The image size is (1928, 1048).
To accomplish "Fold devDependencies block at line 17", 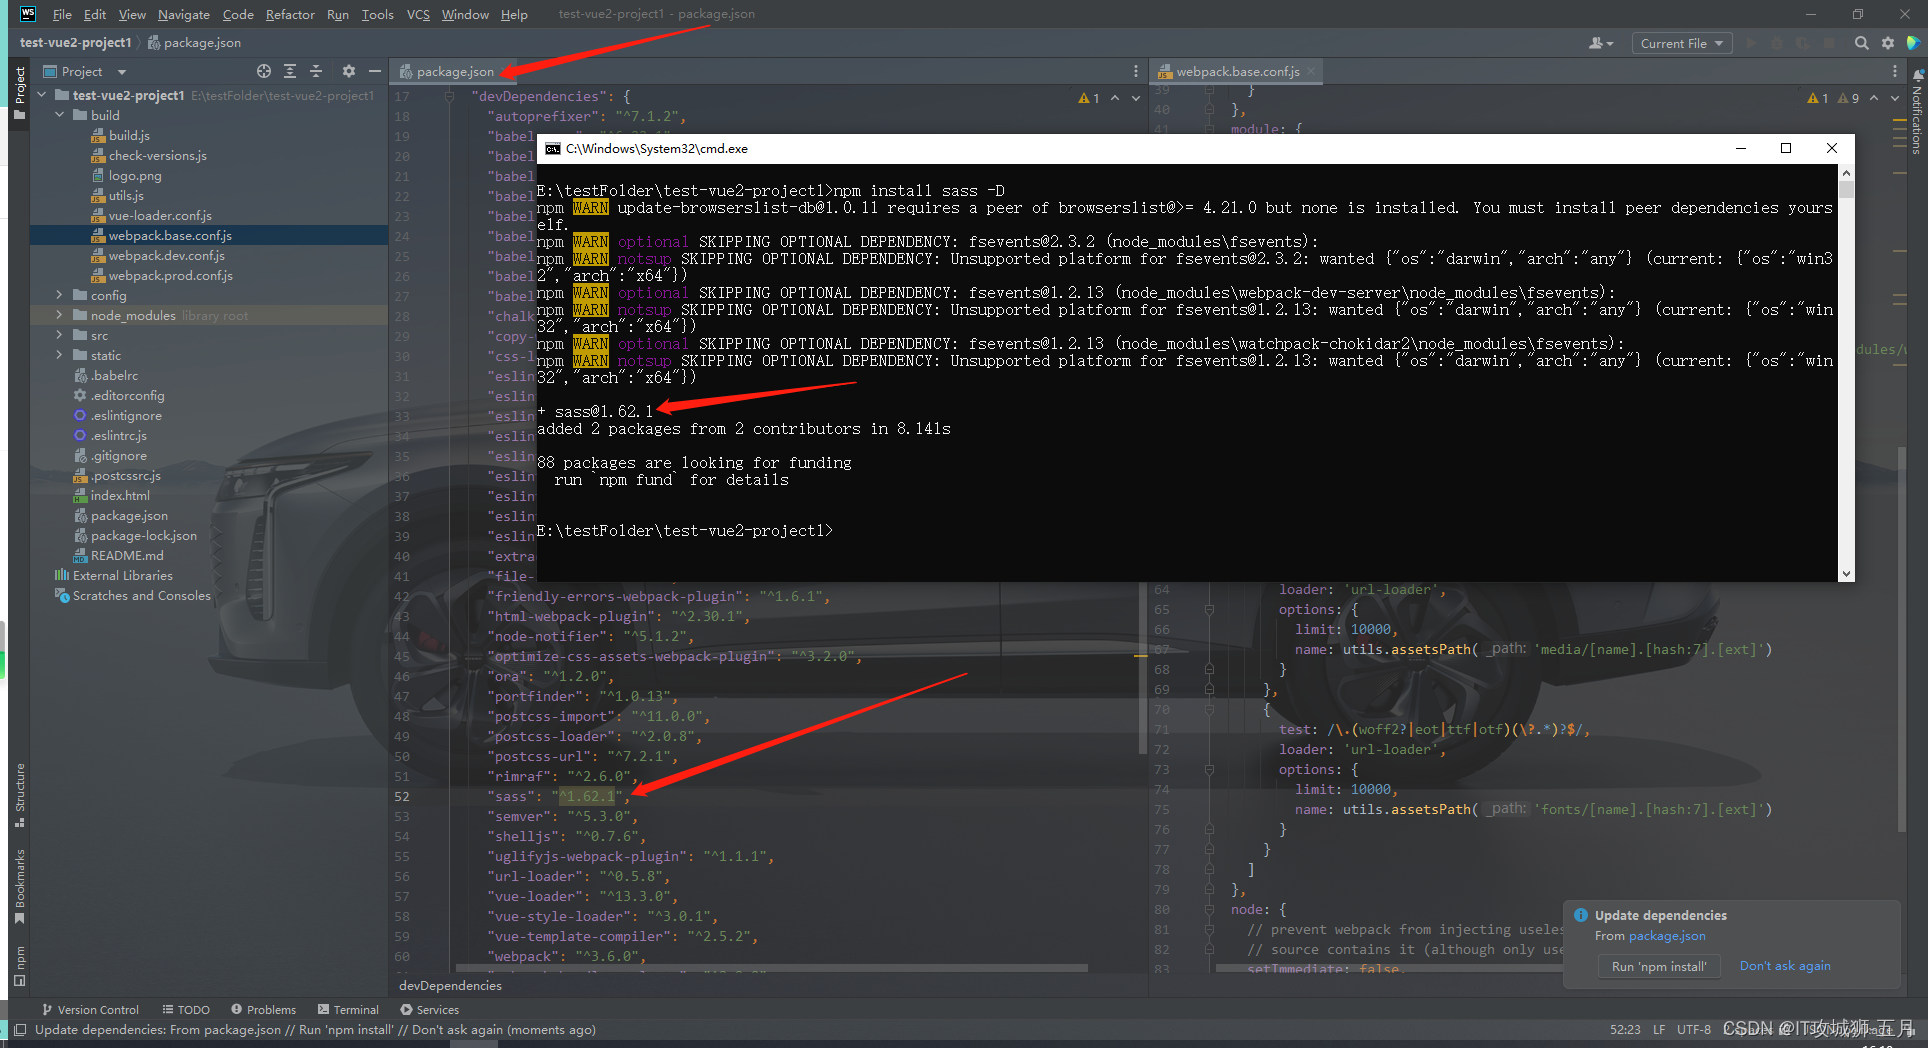I will [449, 96].
